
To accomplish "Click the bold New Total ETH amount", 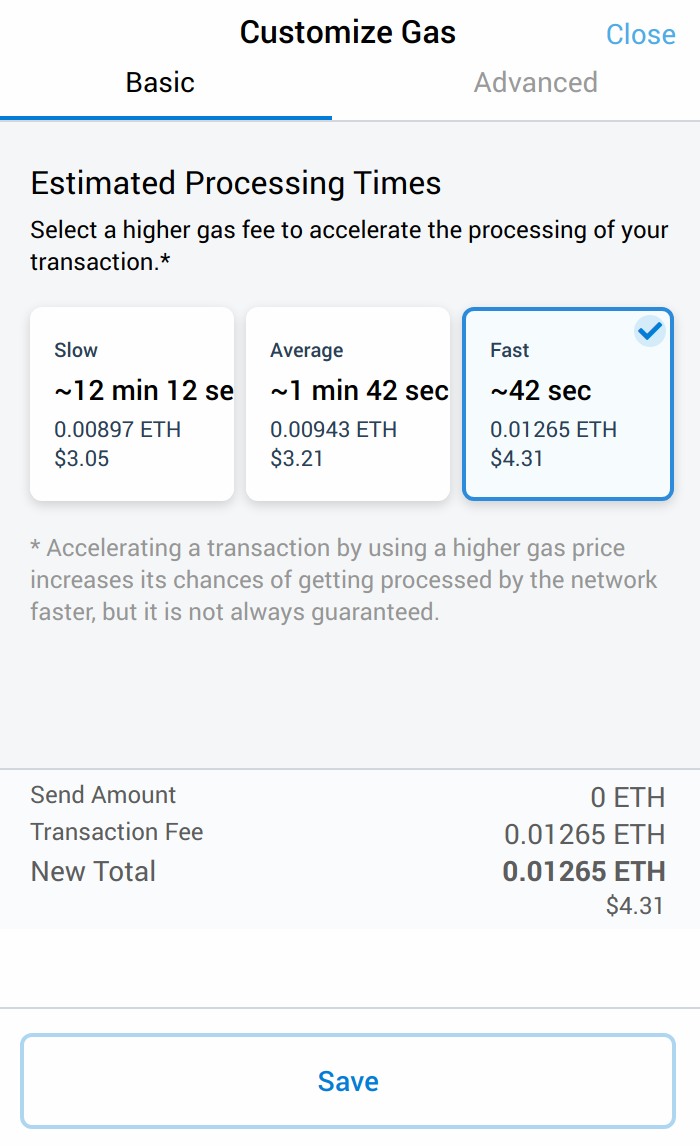I will (x=584, y=871).
